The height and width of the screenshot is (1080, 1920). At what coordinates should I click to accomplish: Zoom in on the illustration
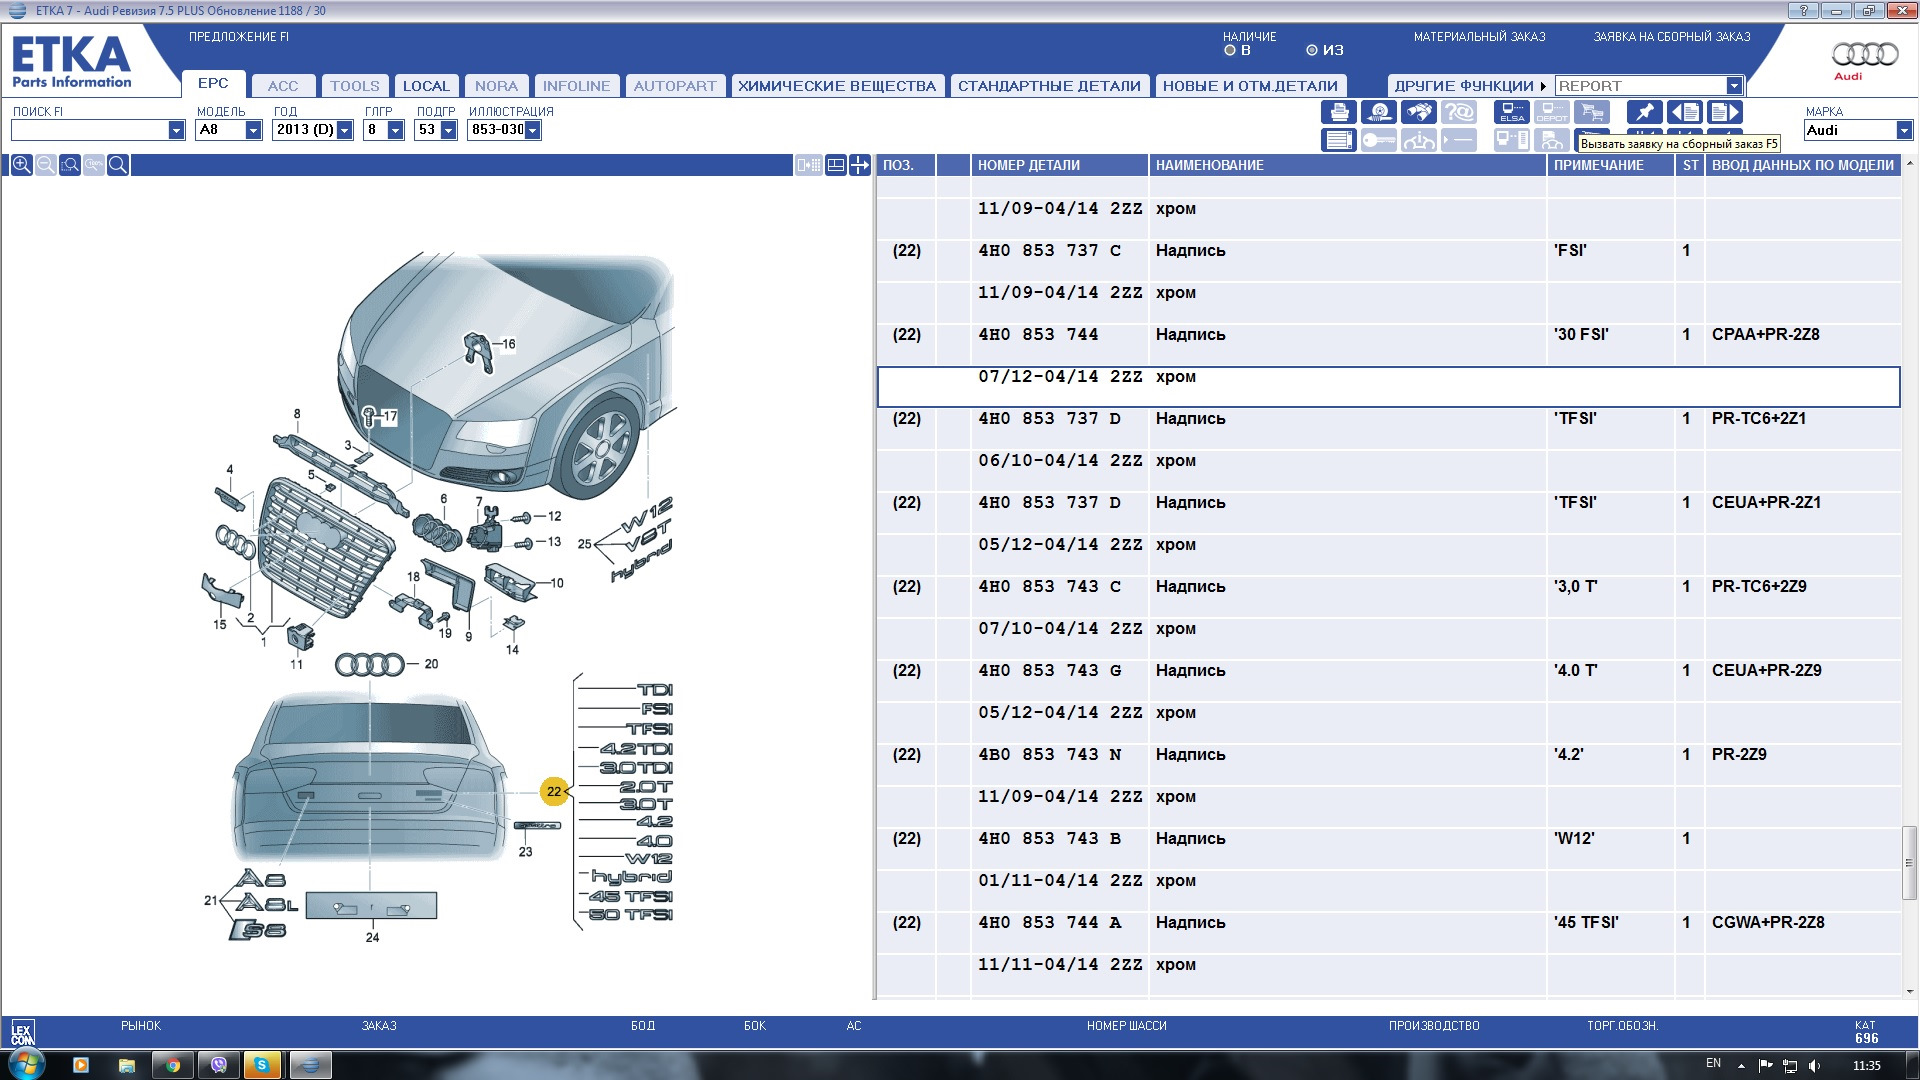click(21, 165)
